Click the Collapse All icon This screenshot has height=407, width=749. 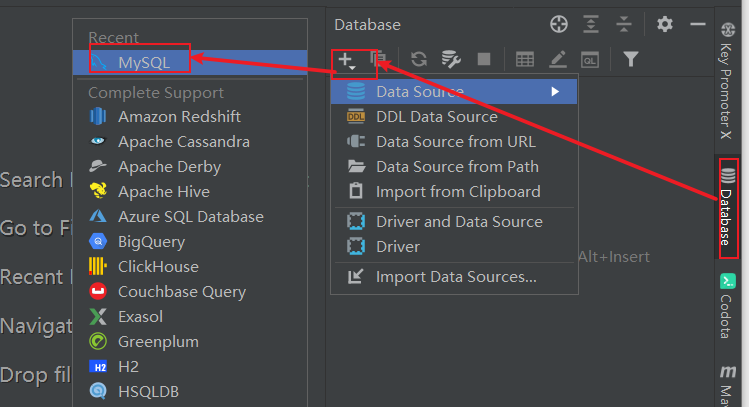click(623, 24)
